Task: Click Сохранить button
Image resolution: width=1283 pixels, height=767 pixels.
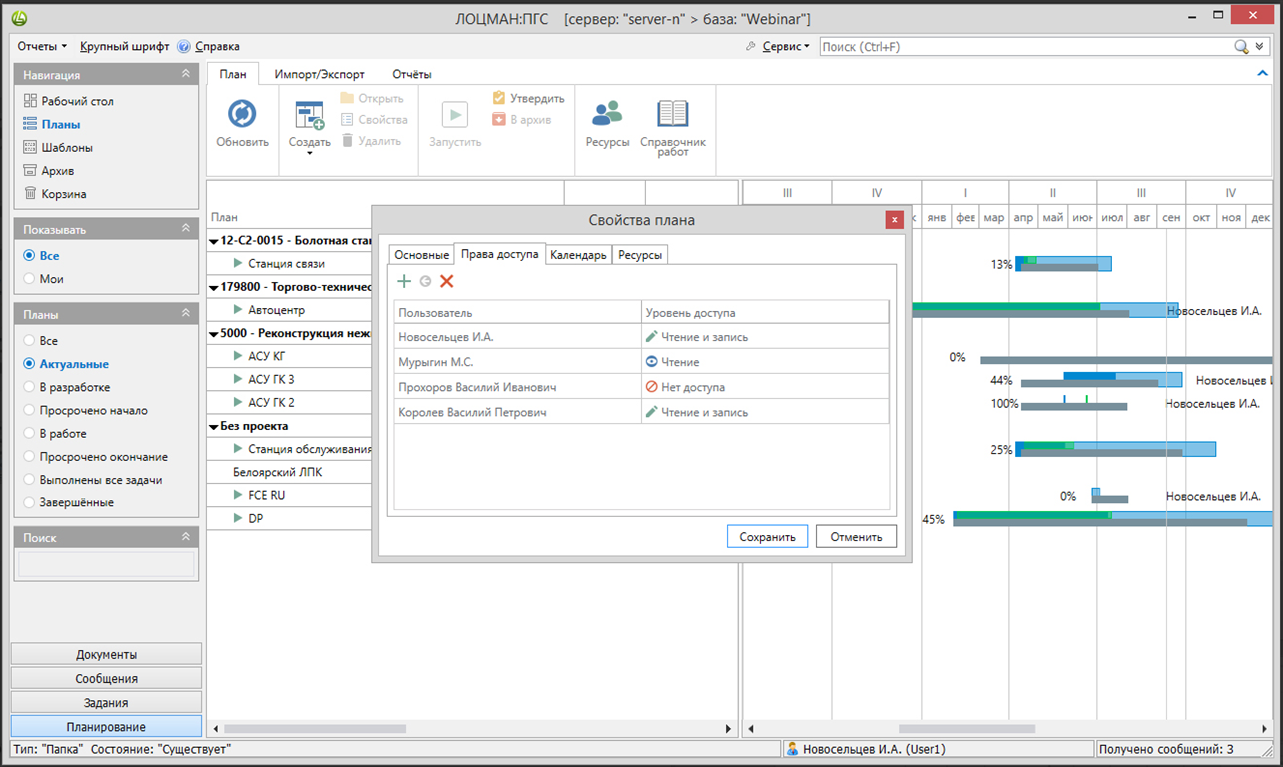Action: click(767, 537)
